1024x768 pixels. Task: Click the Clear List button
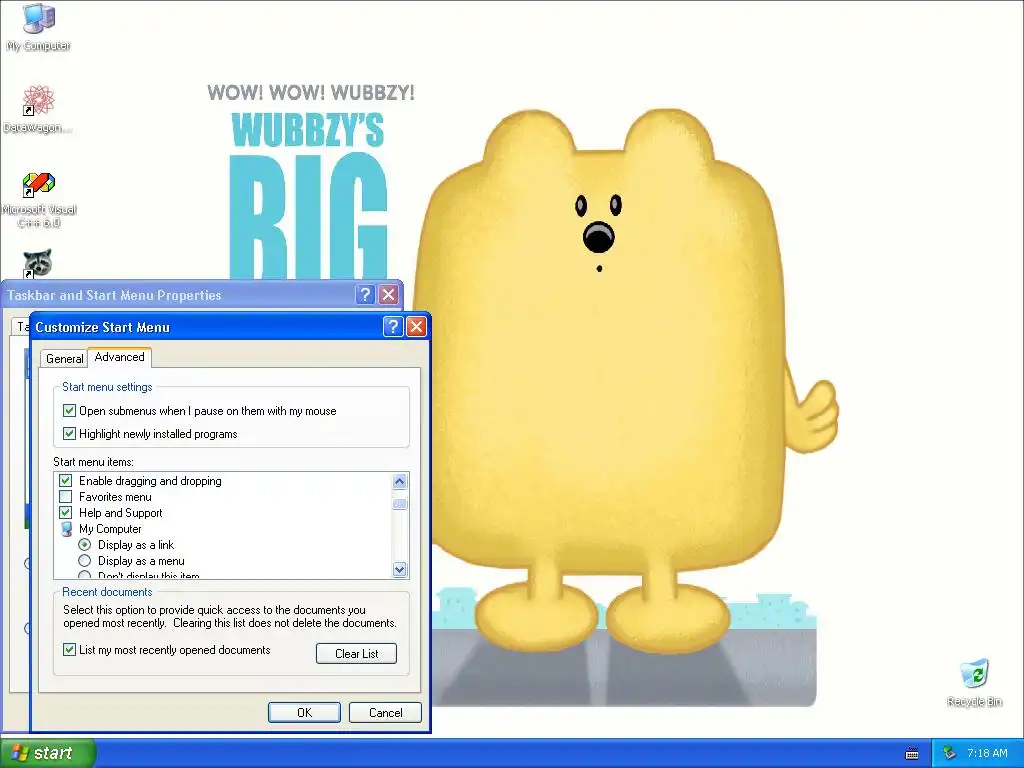(357, 654)
